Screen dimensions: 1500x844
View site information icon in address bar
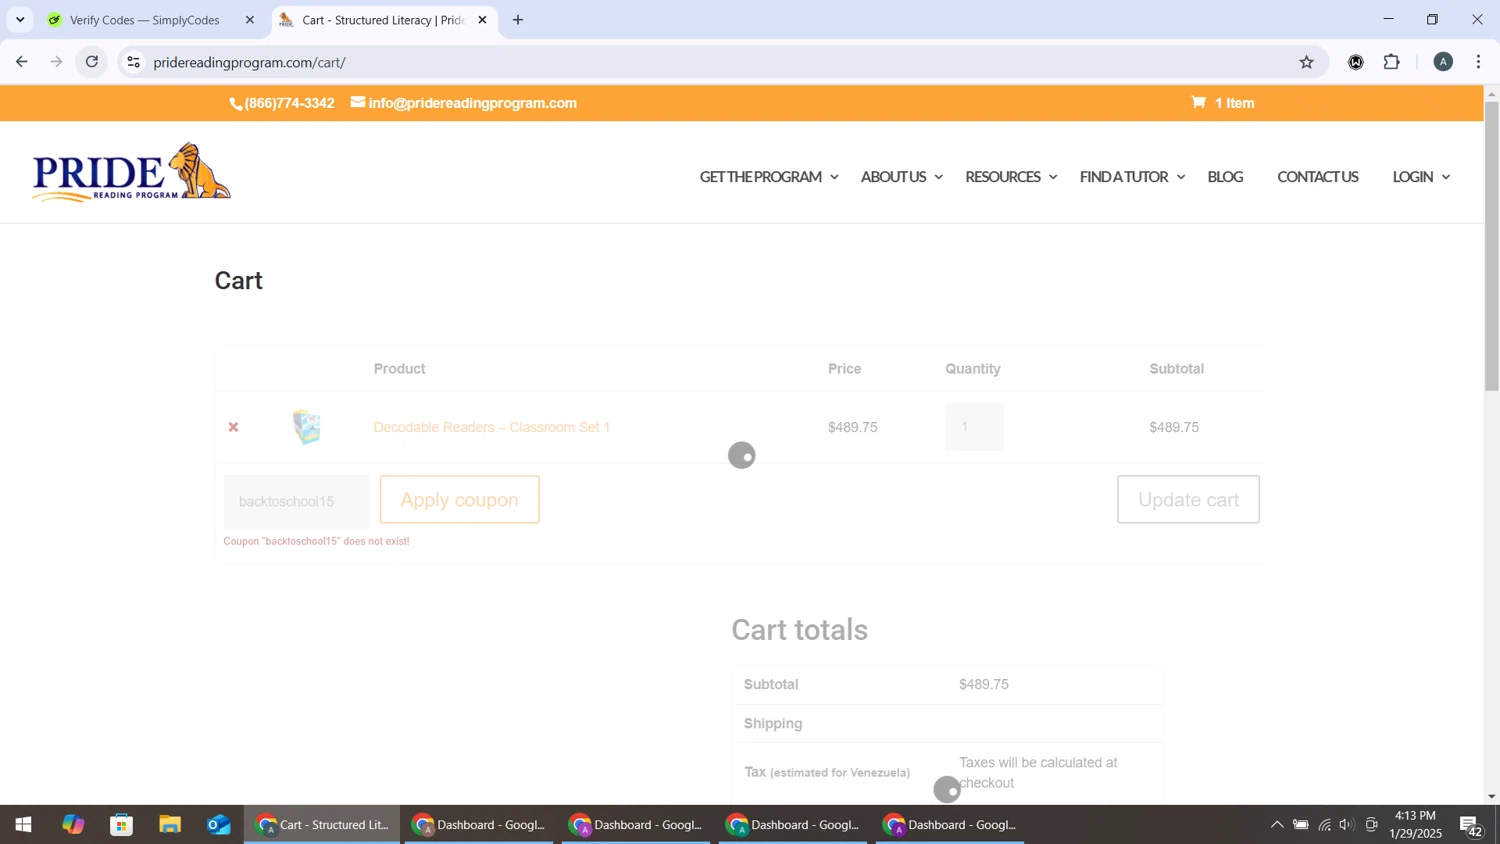[x=133, y=62]
